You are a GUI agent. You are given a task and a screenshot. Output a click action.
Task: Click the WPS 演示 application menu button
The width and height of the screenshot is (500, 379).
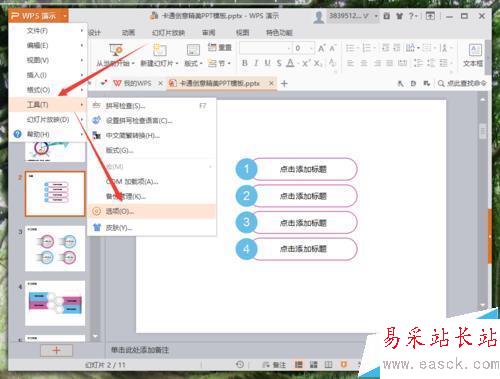point(34,16)
